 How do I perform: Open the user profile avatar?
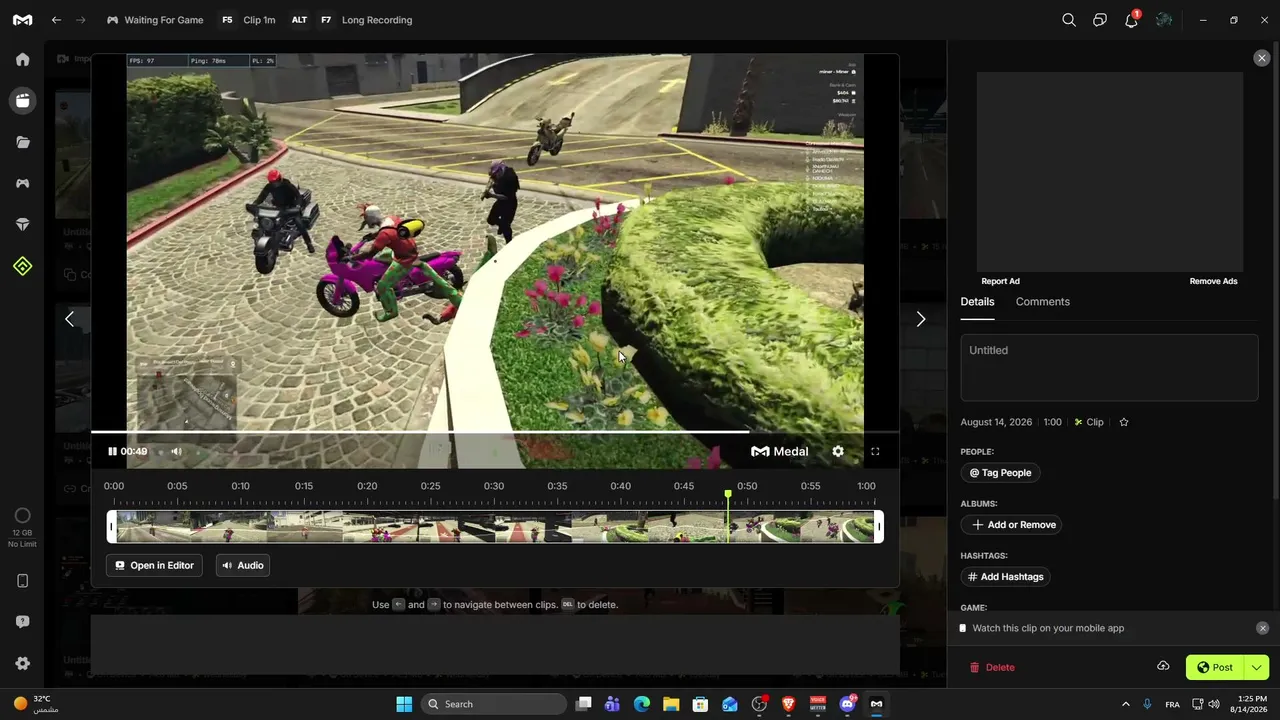pos(1164,20)
